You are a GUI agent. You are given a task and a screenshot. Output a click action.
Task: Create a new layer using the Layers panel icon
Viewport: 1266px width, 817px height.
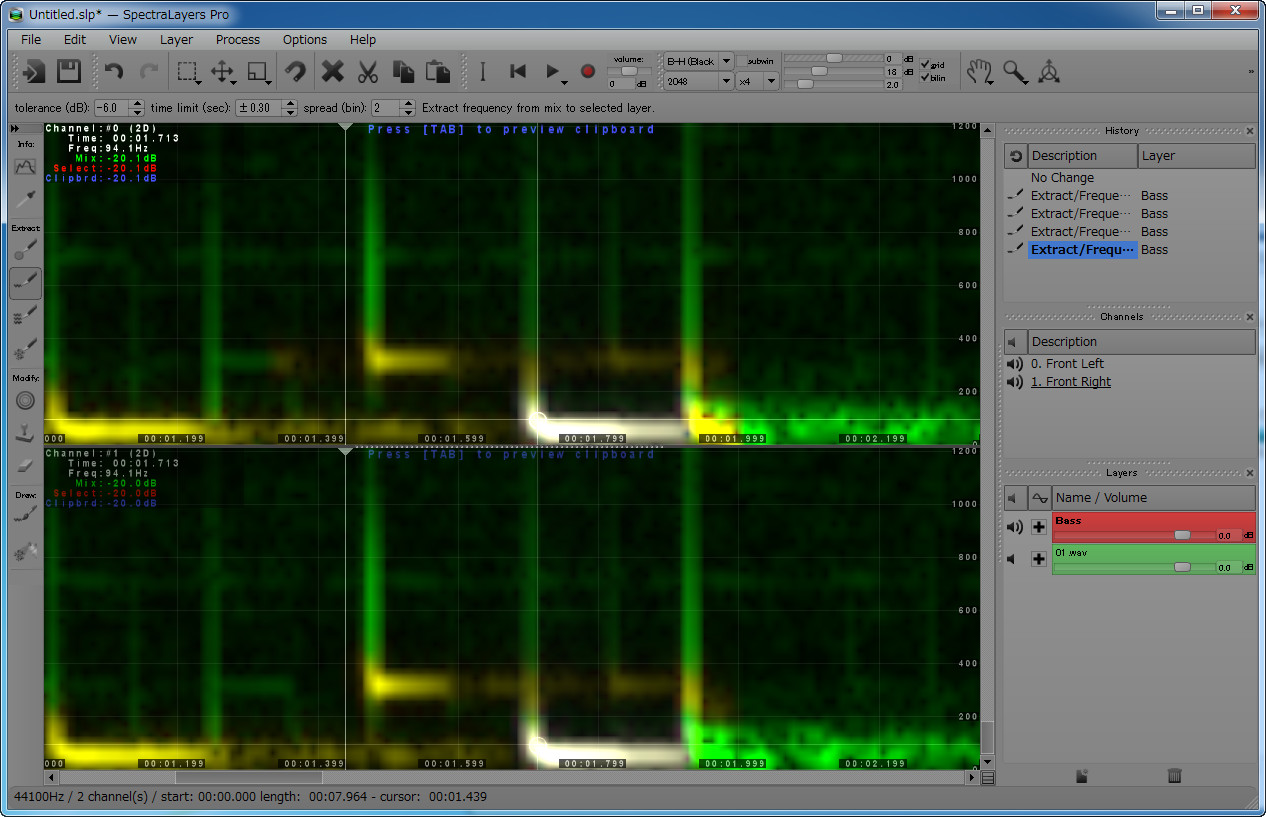(x=1082, y=775)
